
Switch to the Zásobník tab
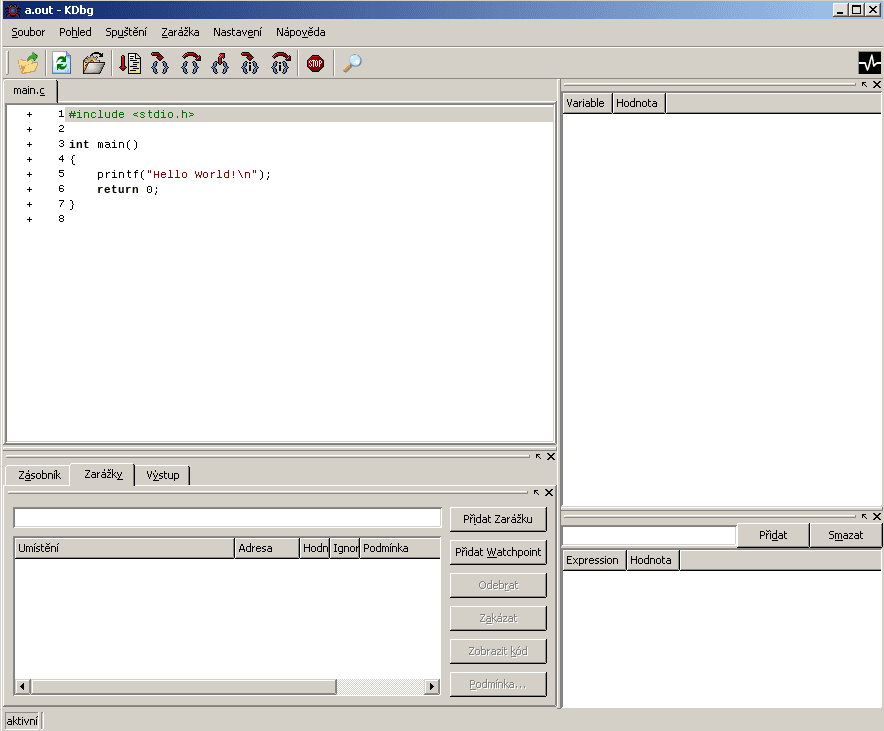(x=39, y=475)
